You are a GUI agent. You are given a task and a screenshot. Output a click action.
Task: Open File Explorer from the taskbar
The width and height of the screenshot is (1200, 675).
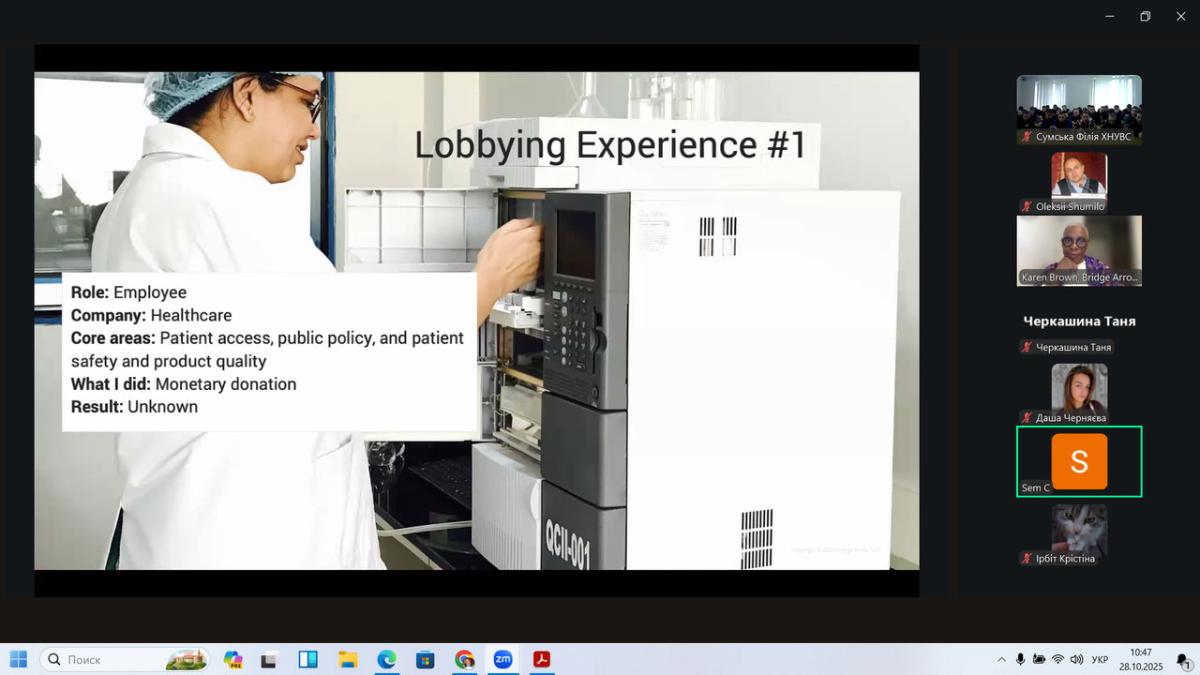pos(347,659)
